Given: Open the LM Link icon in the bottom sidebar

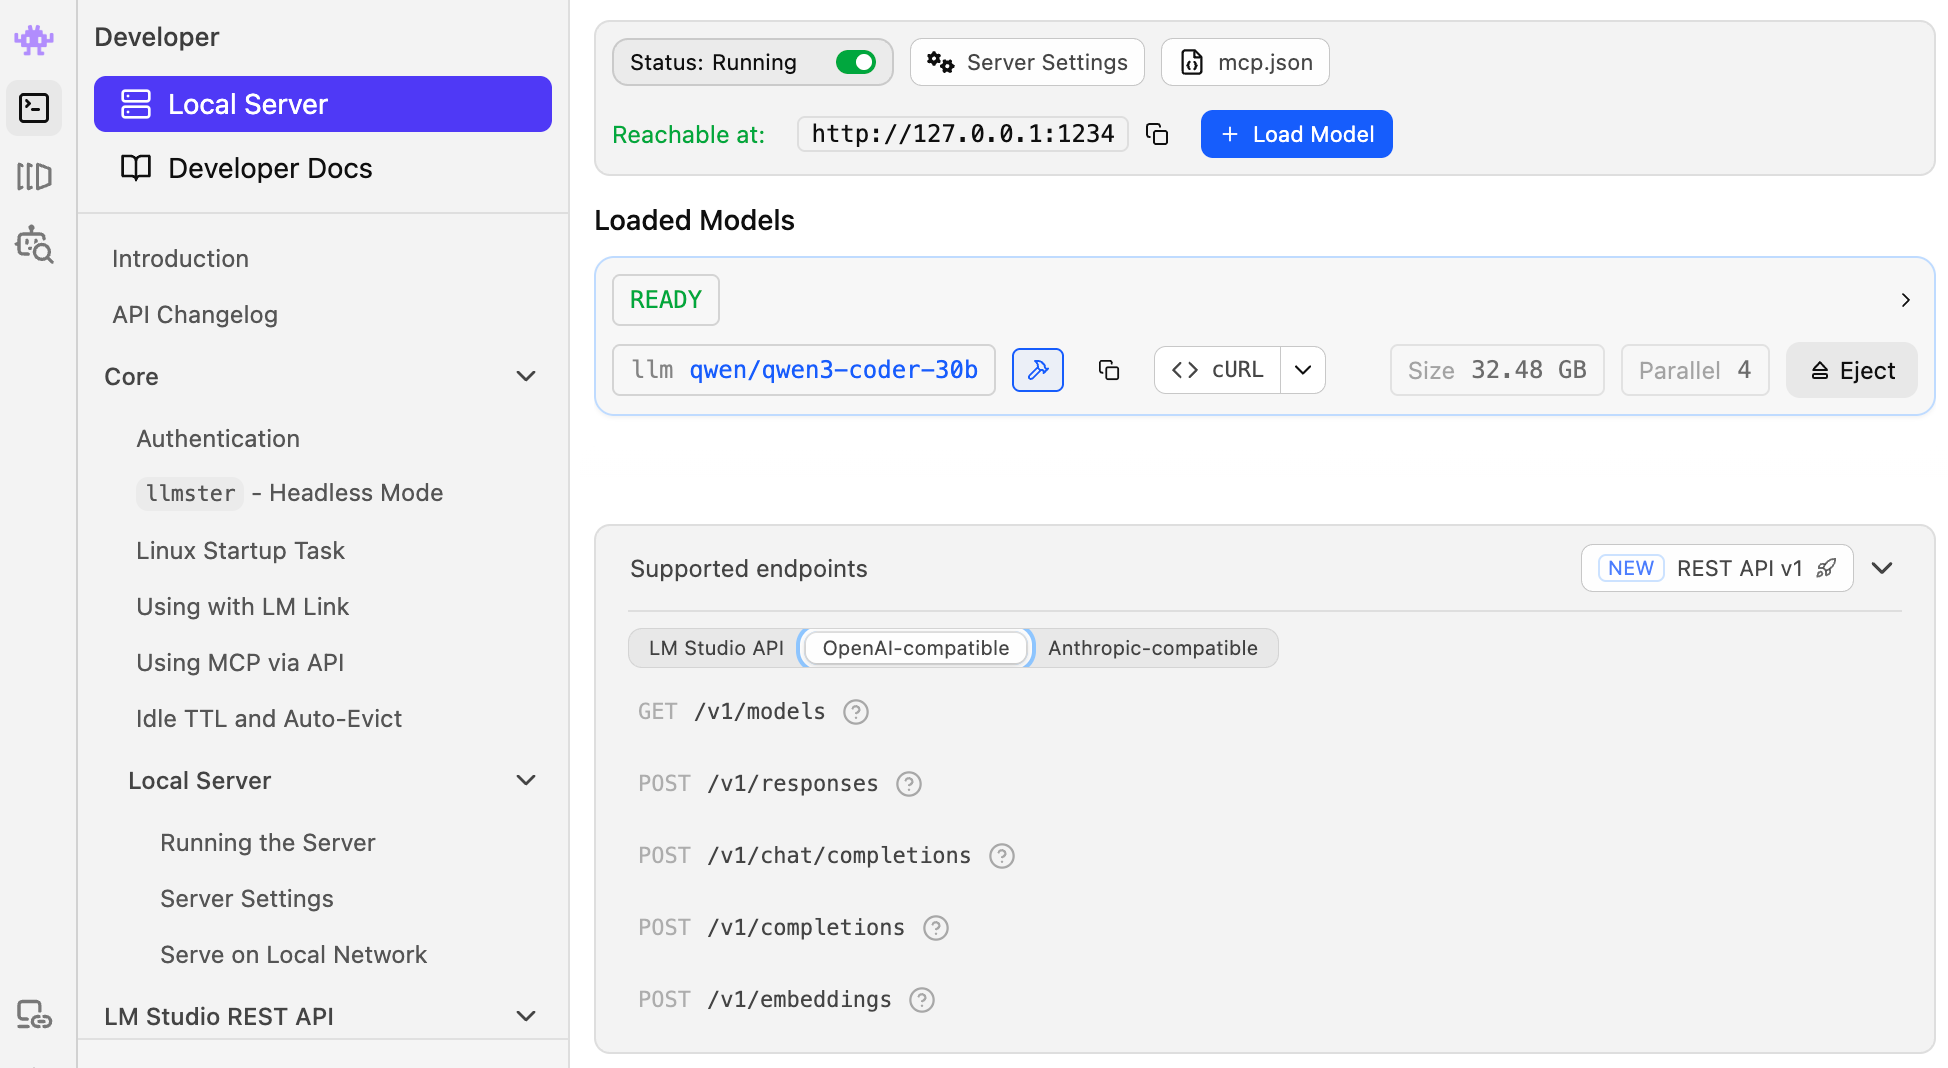Looking at the screenshot, I should click(34, 1014).
